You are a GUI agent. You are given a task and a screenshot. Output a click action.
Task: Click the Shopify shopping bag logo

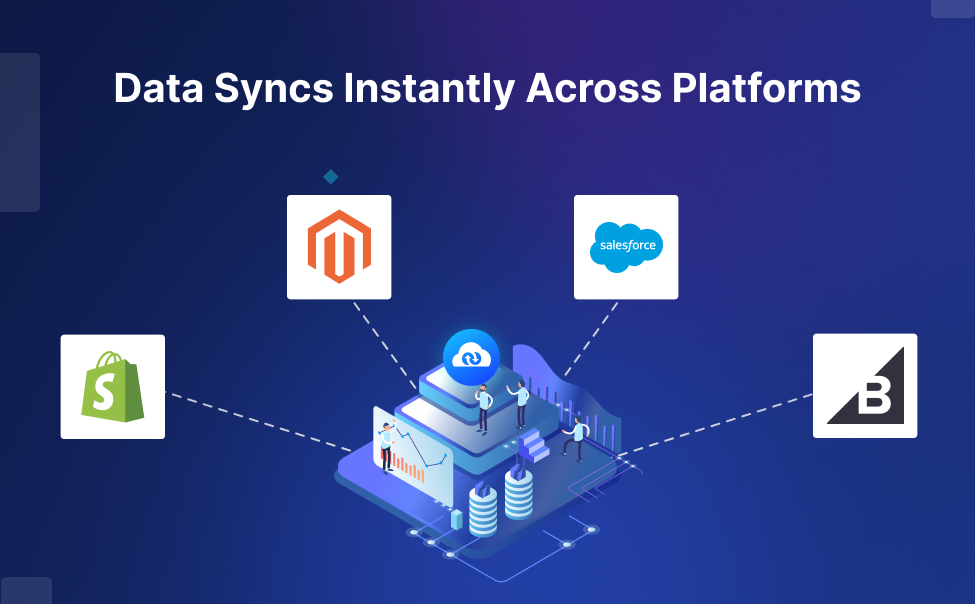(x=112, y=387)
